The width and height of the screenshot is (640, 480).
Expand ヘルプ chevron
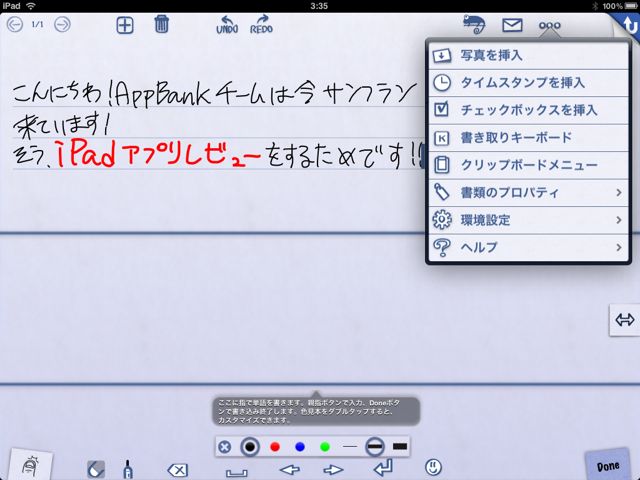point(619,247)
